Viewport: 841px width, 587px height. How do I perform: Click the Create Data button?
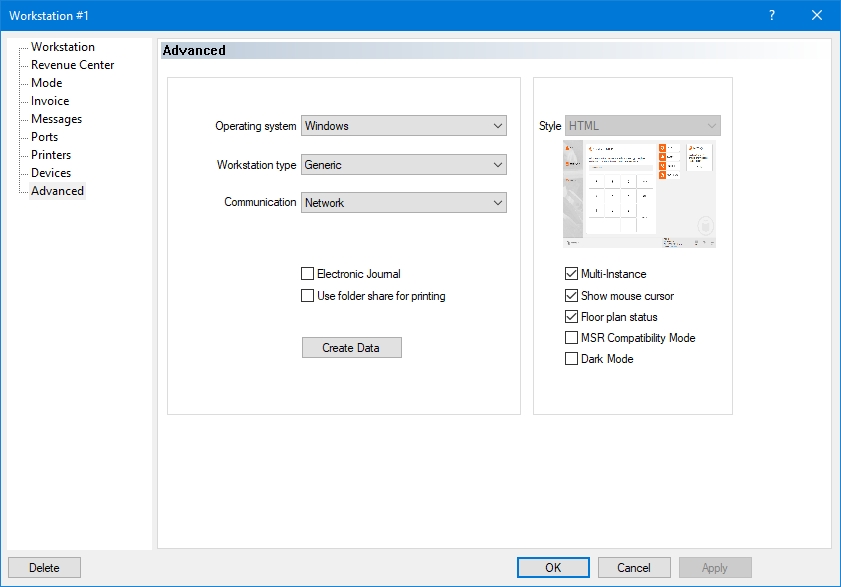pos(352,348)
